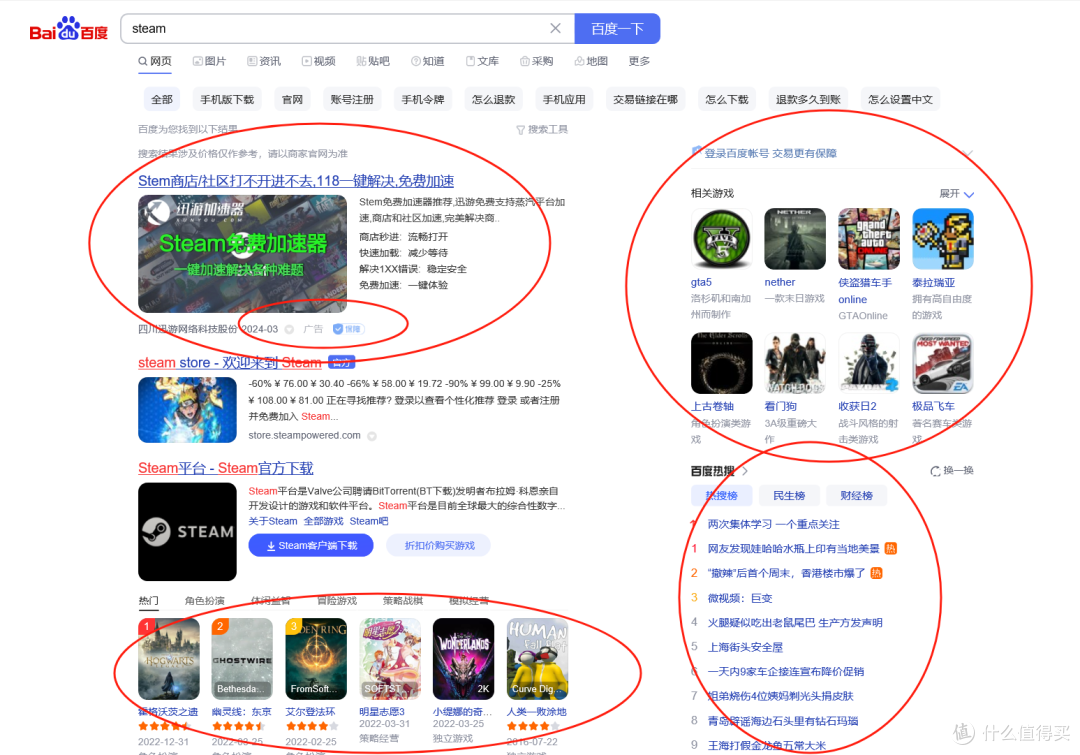The height and width of the screenshot is (755, 1080).
Task: Select the 网页 tab
Action: (155, 61)
